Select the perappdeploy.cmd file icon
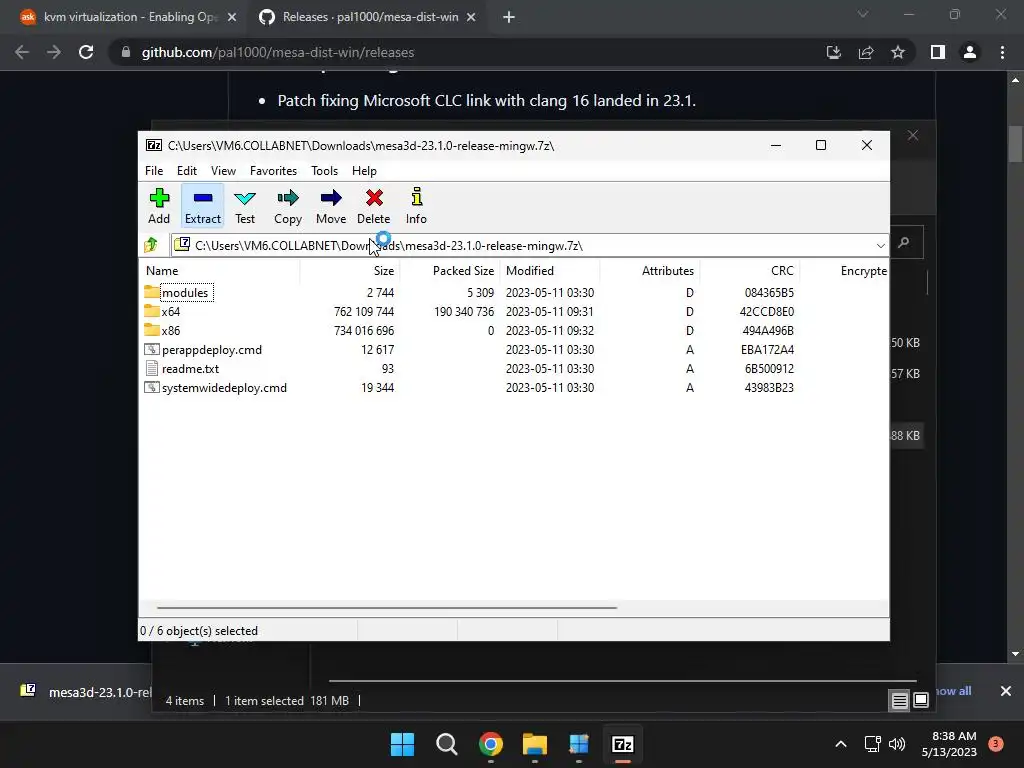The height and width of the screenshot is (768, 1024). pos(152,349)
